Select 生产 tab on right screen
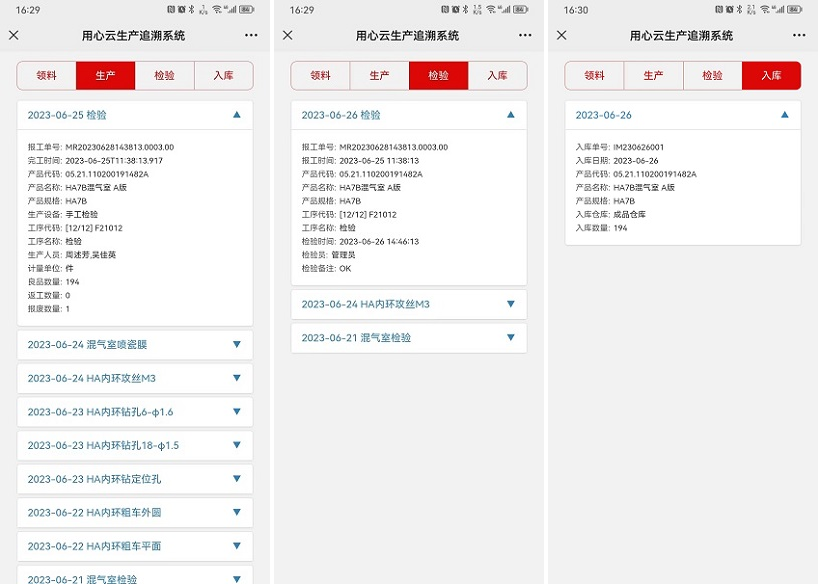This screenshot has height=586, width=821. 653,75
